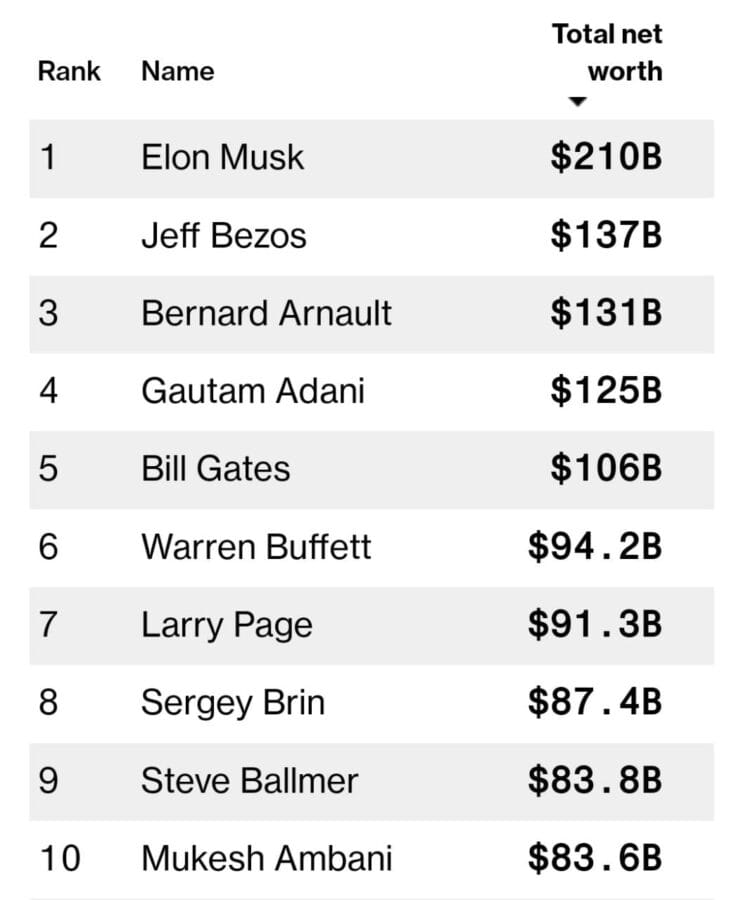This screenshot has height=900, width=743.
Task: Open Steve Ballmer's entry
Action: point(249,781)
